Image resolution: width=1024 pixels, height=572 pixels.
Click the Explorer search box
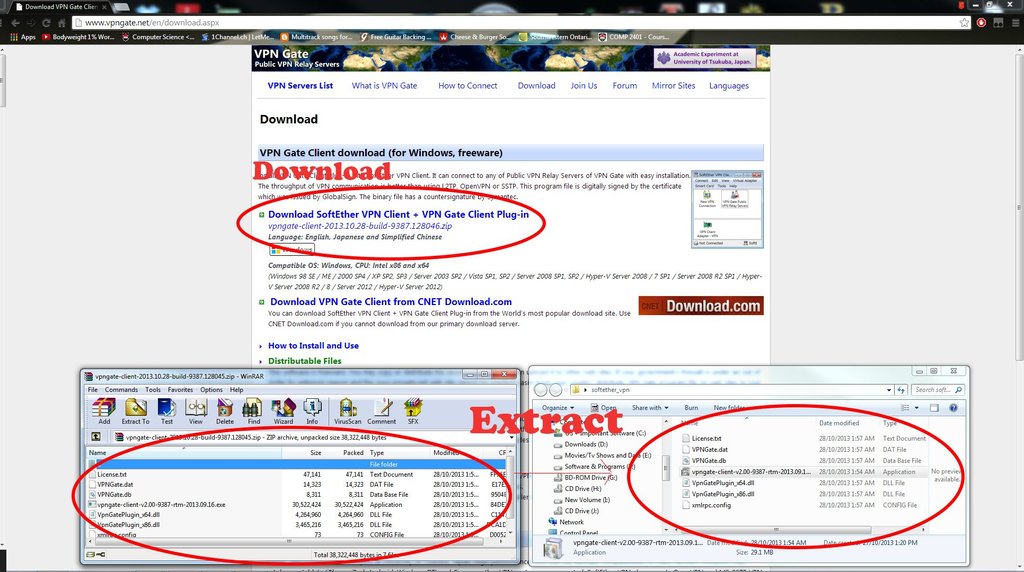[938, 390]
